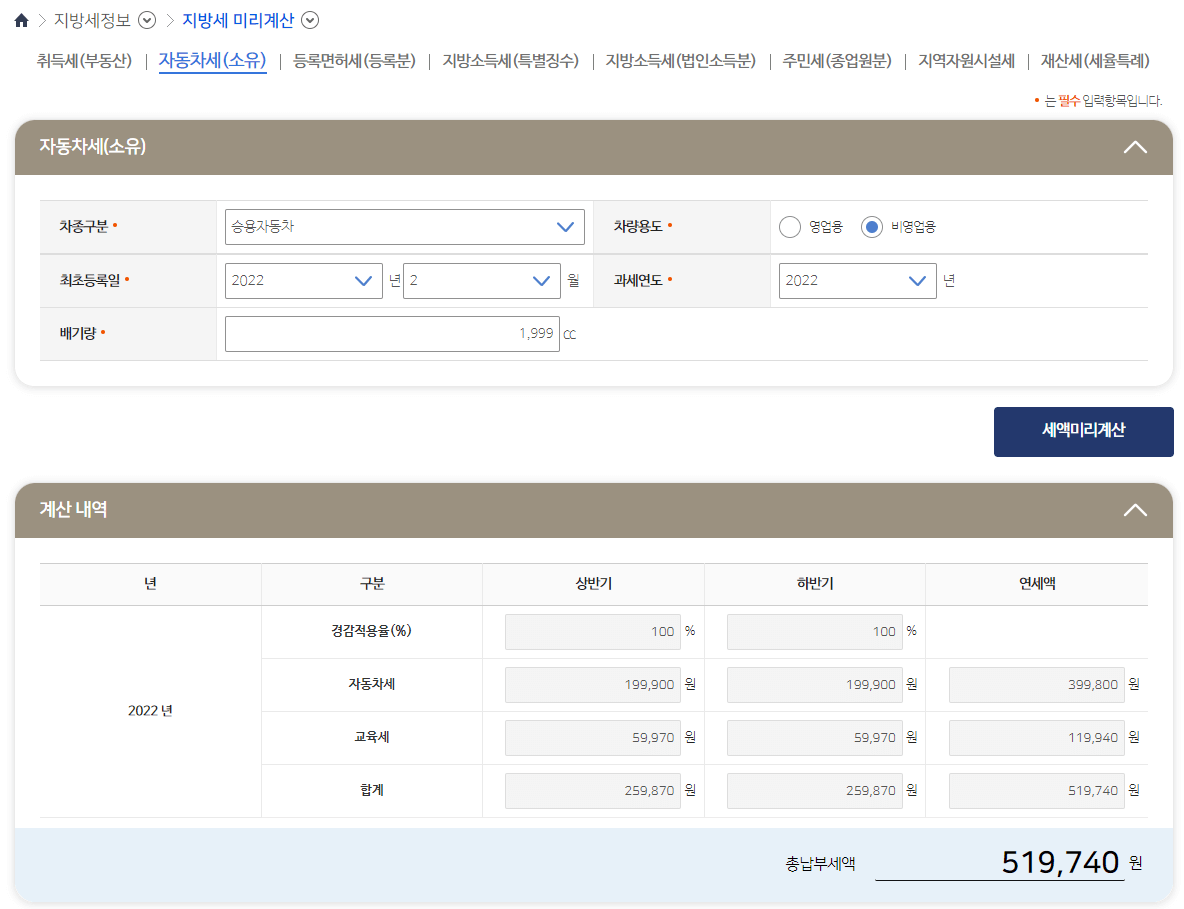Image resolution: width=1184 pixels, height=909 pixels.
Task: Click the 상반기 column header
Action: (x=594, y=584)
